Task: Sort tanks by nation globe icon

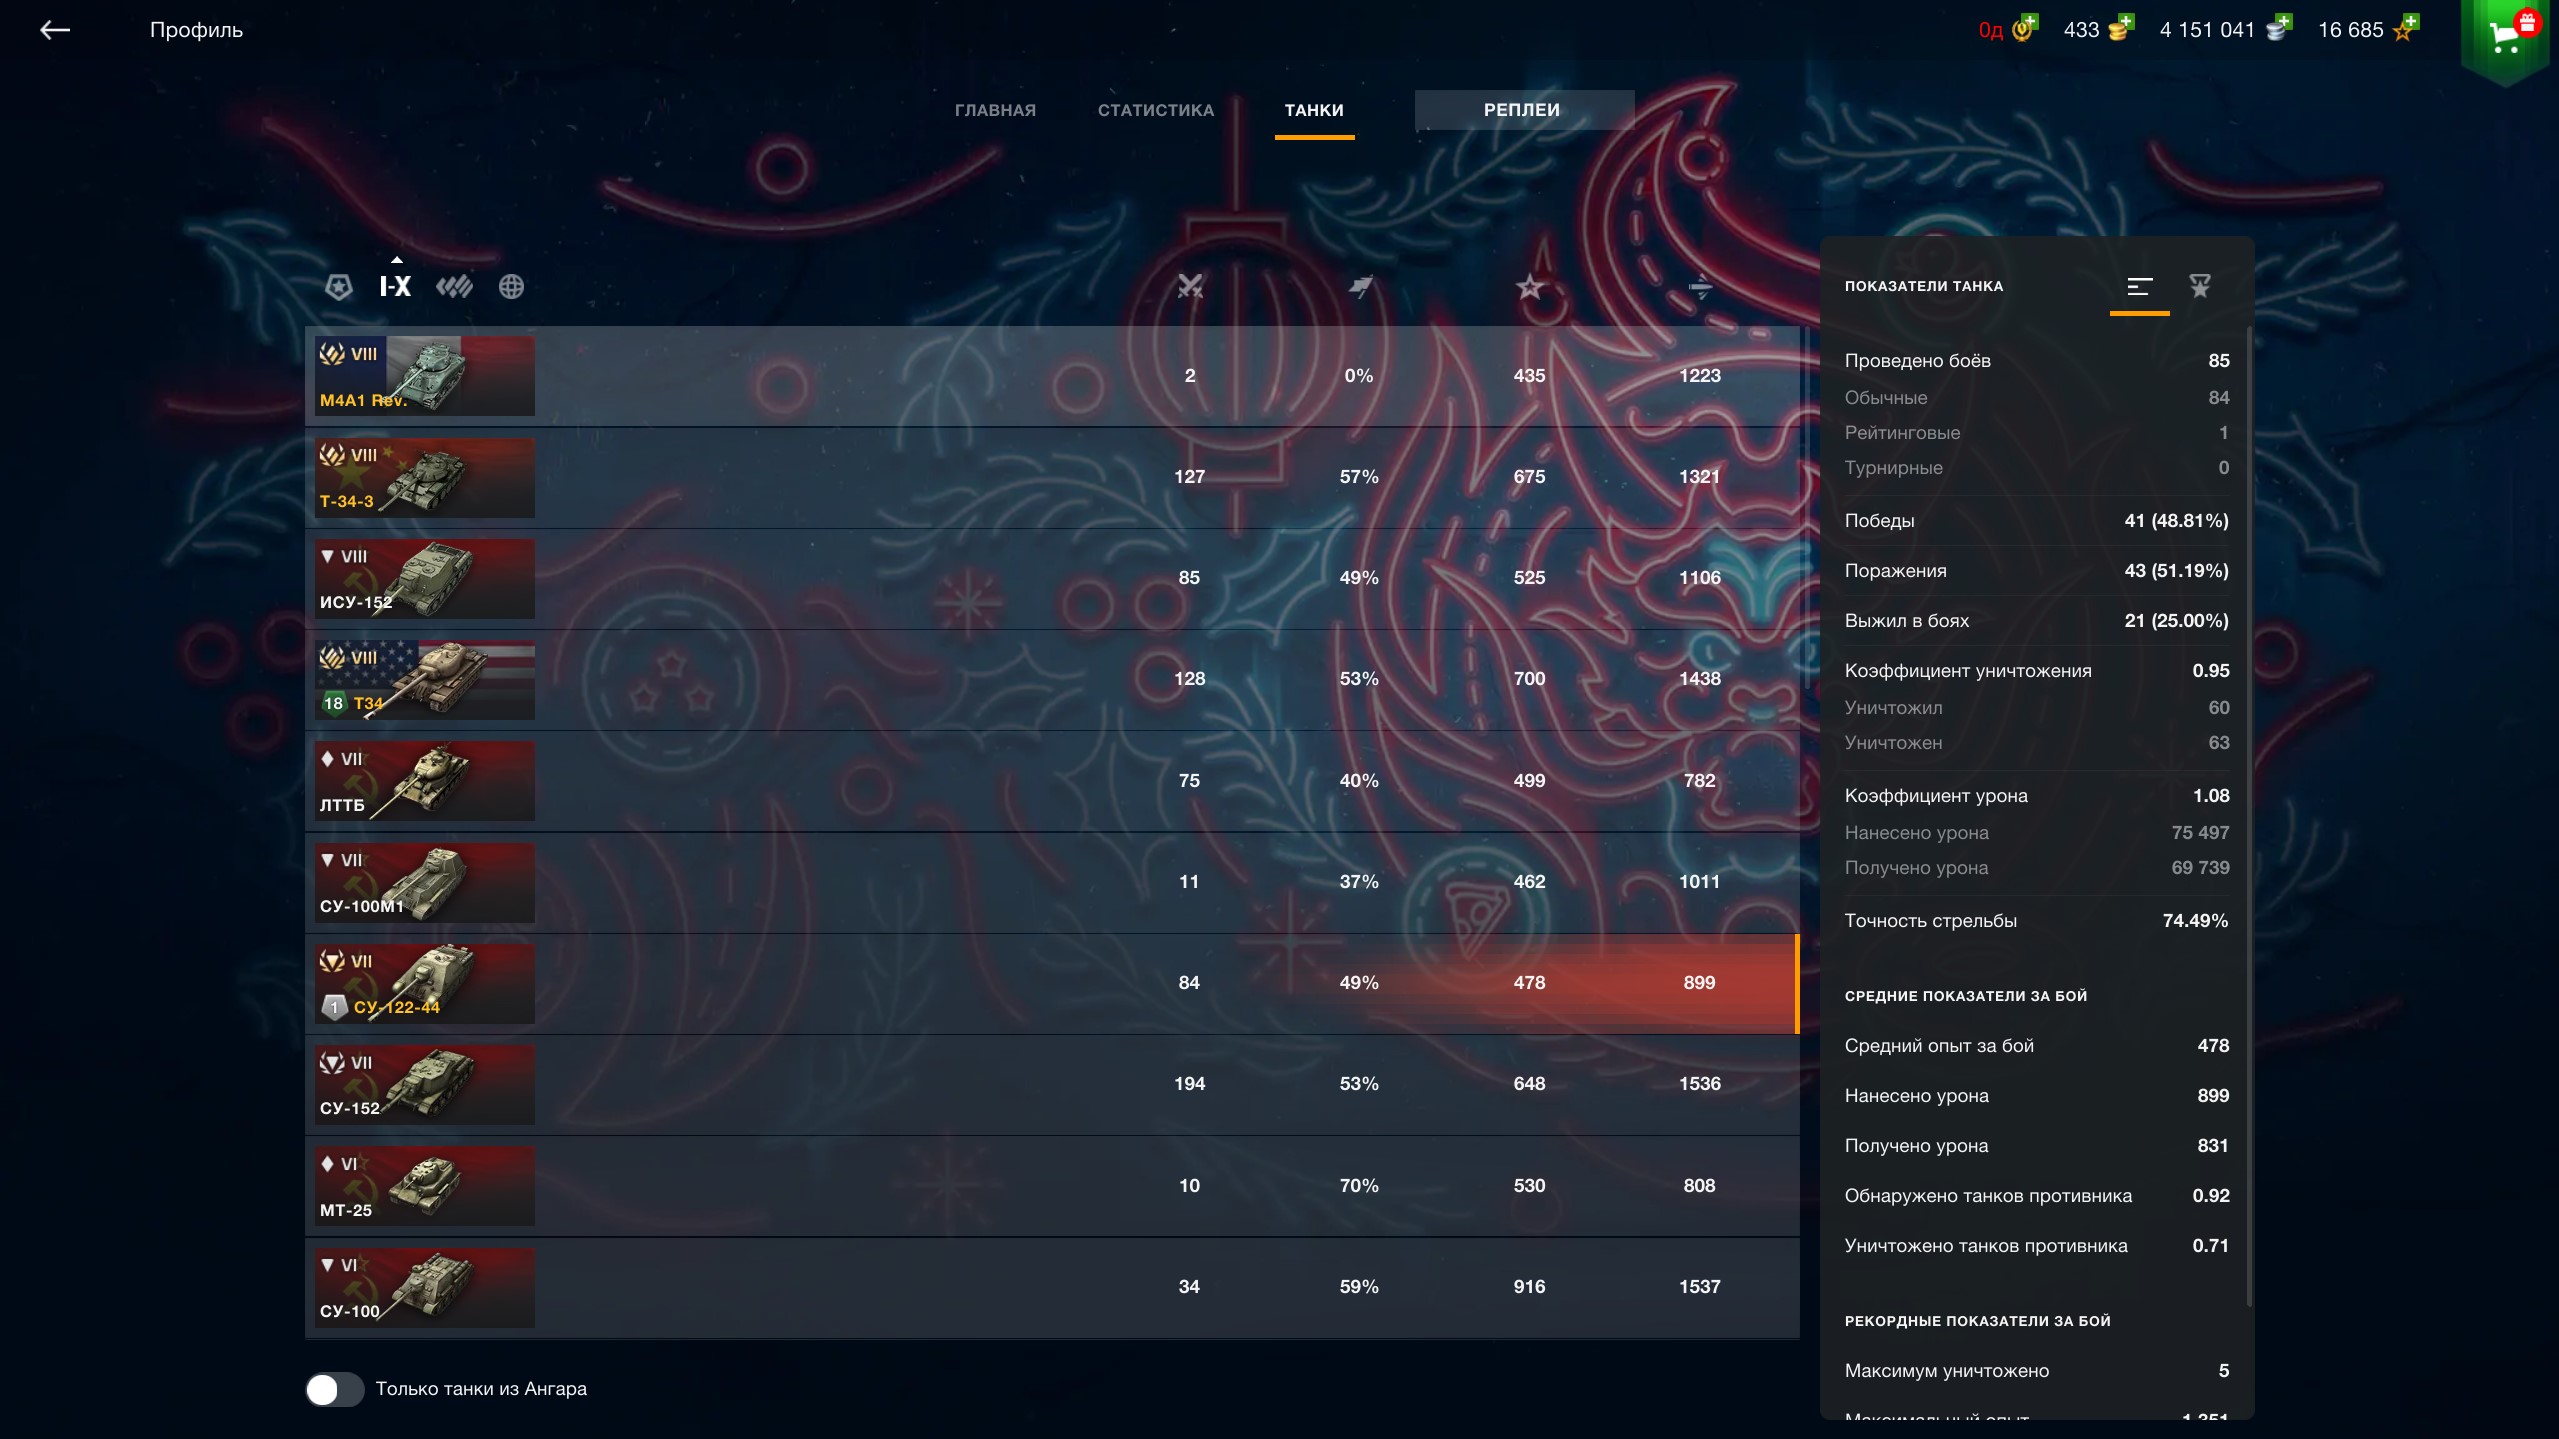Action: coord(511,287)
